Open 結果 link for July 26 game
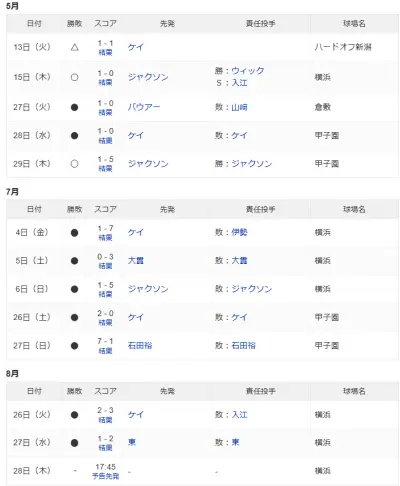The height and width of the screenshot is (486, 400). tap(105, 322)
